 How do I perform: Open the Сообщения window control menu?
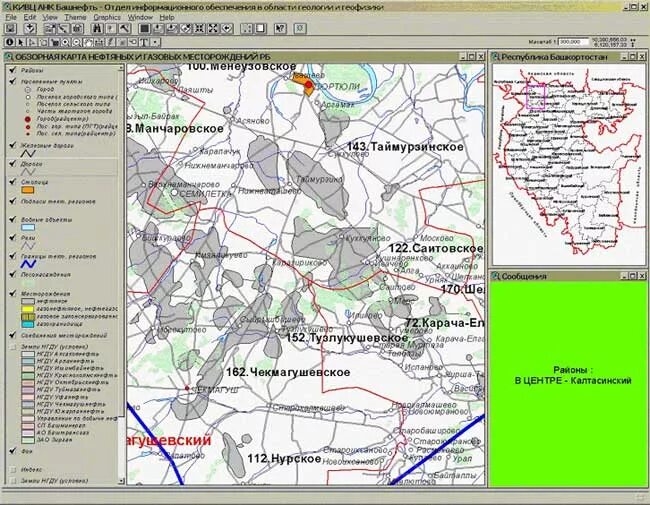[495, 276]
